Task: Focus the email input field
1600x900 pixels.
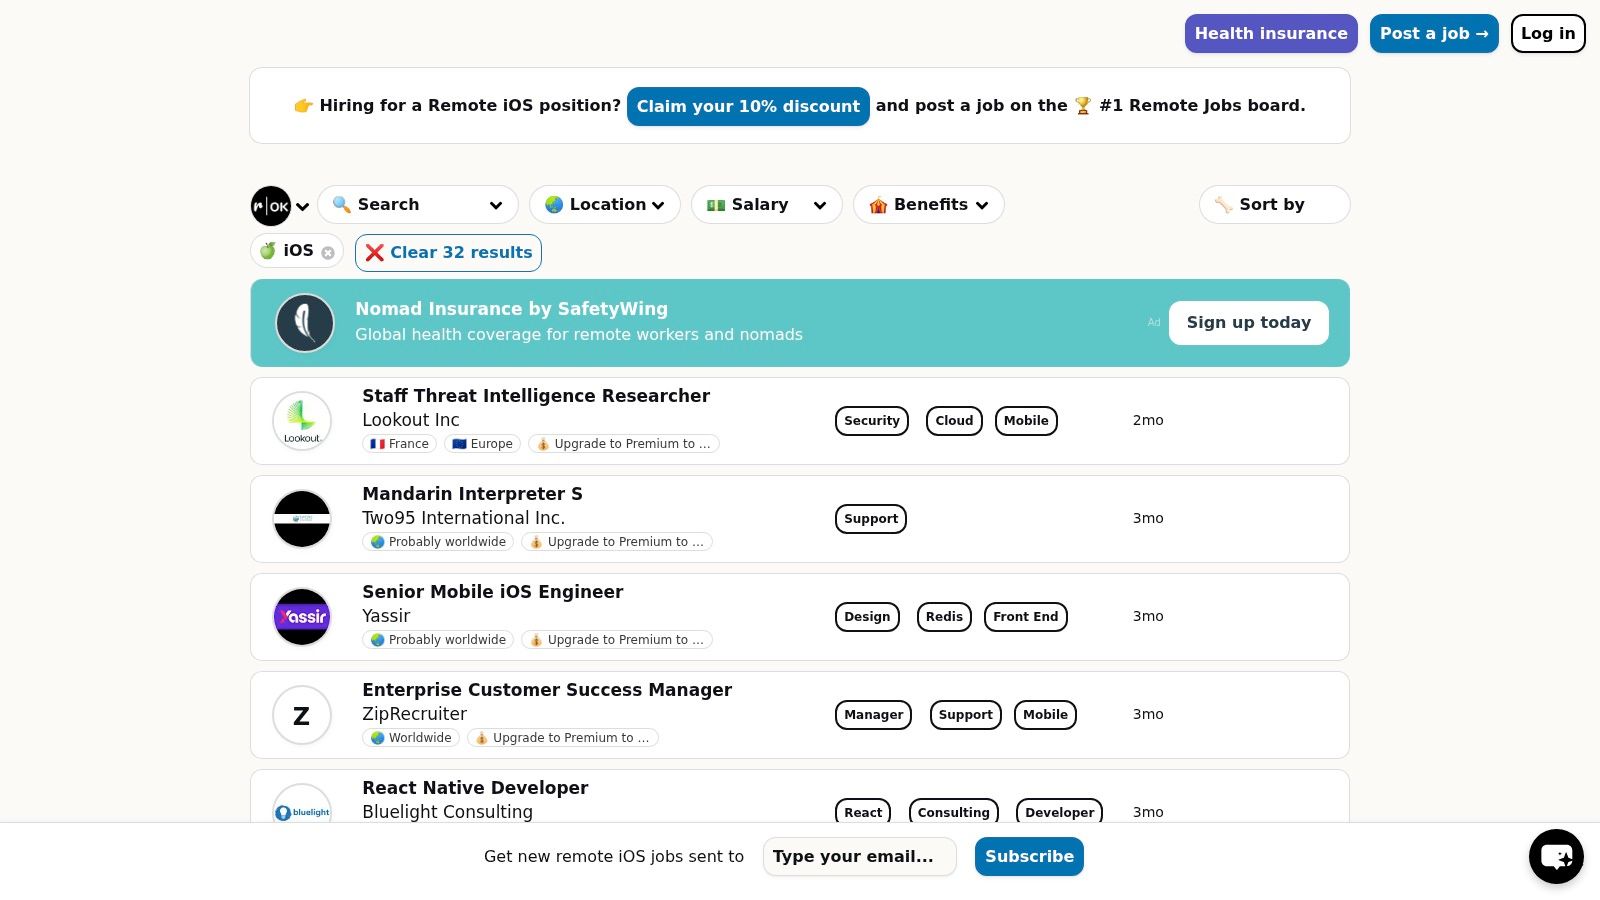Action: (x=860, y=857)
